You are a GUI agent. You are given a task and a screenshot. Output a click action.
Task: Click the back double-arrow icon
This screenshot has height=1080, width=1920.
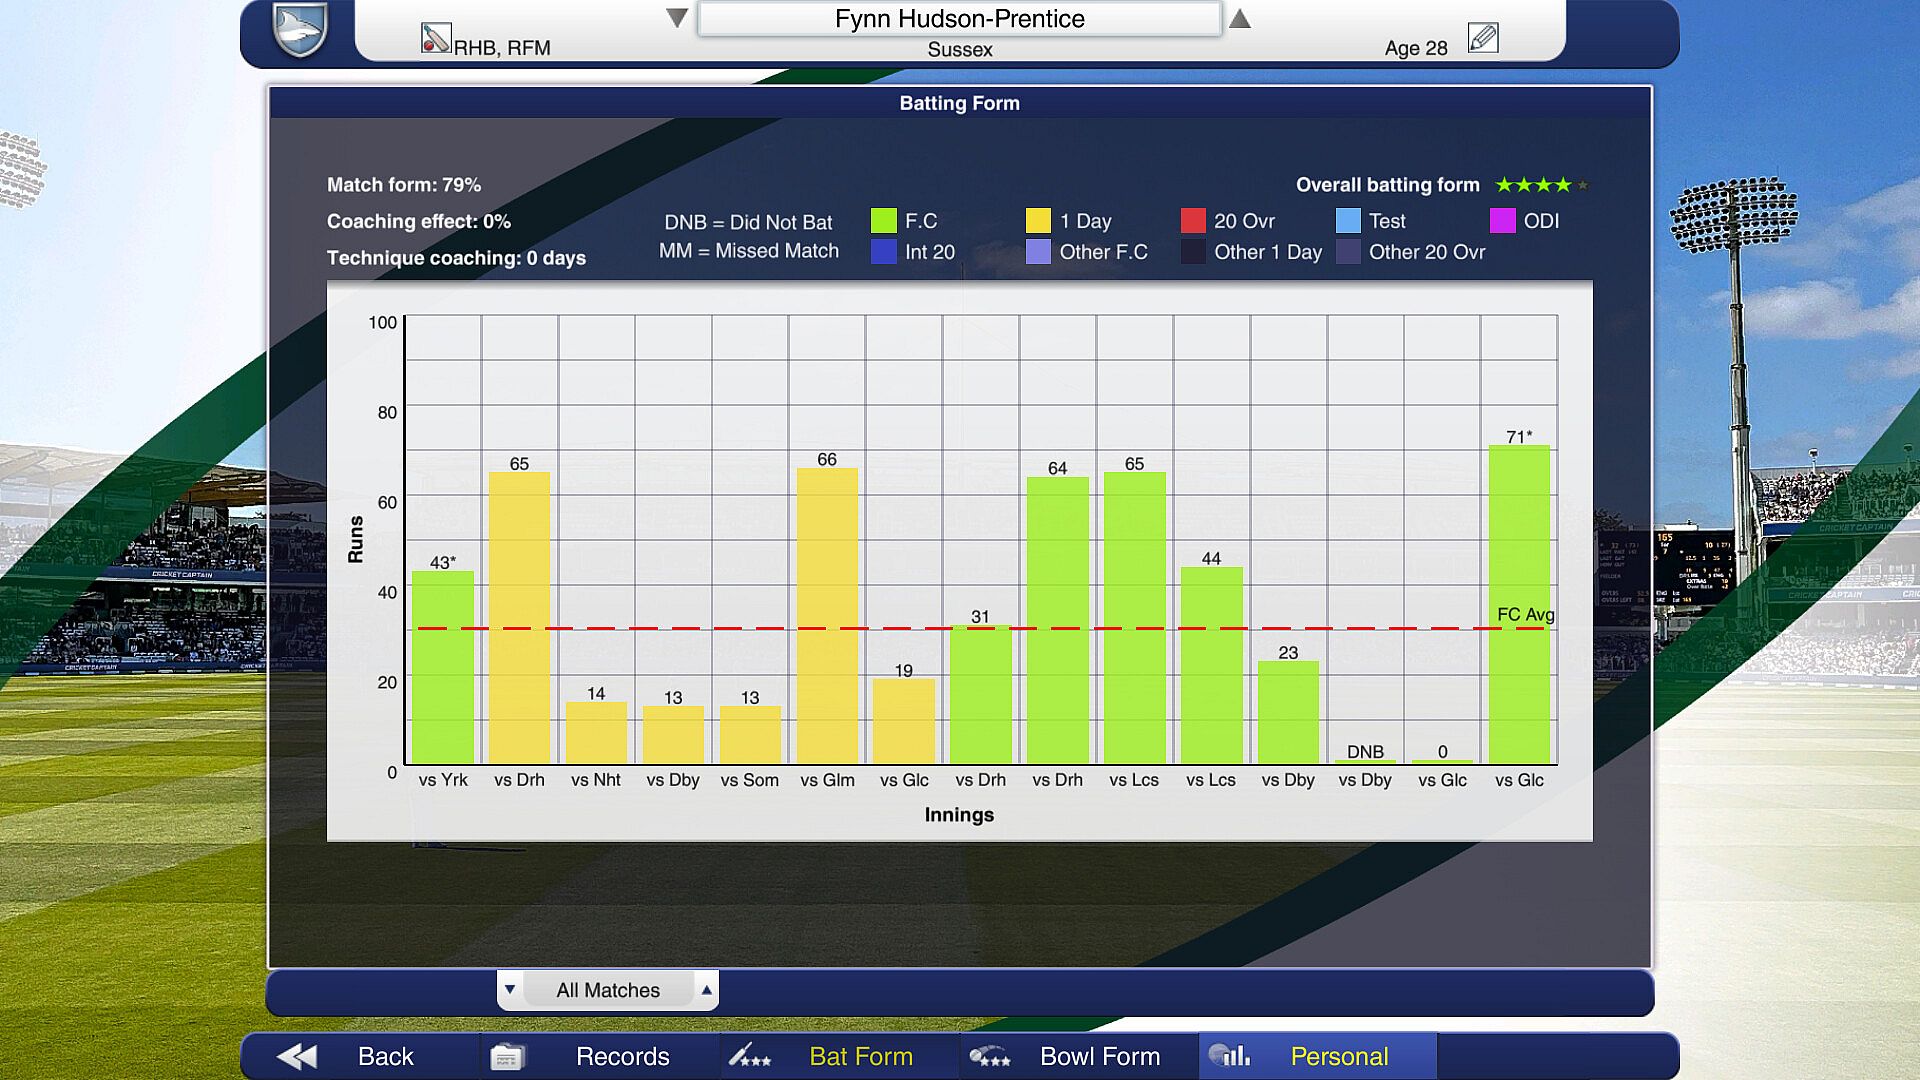coord(297,1056)
